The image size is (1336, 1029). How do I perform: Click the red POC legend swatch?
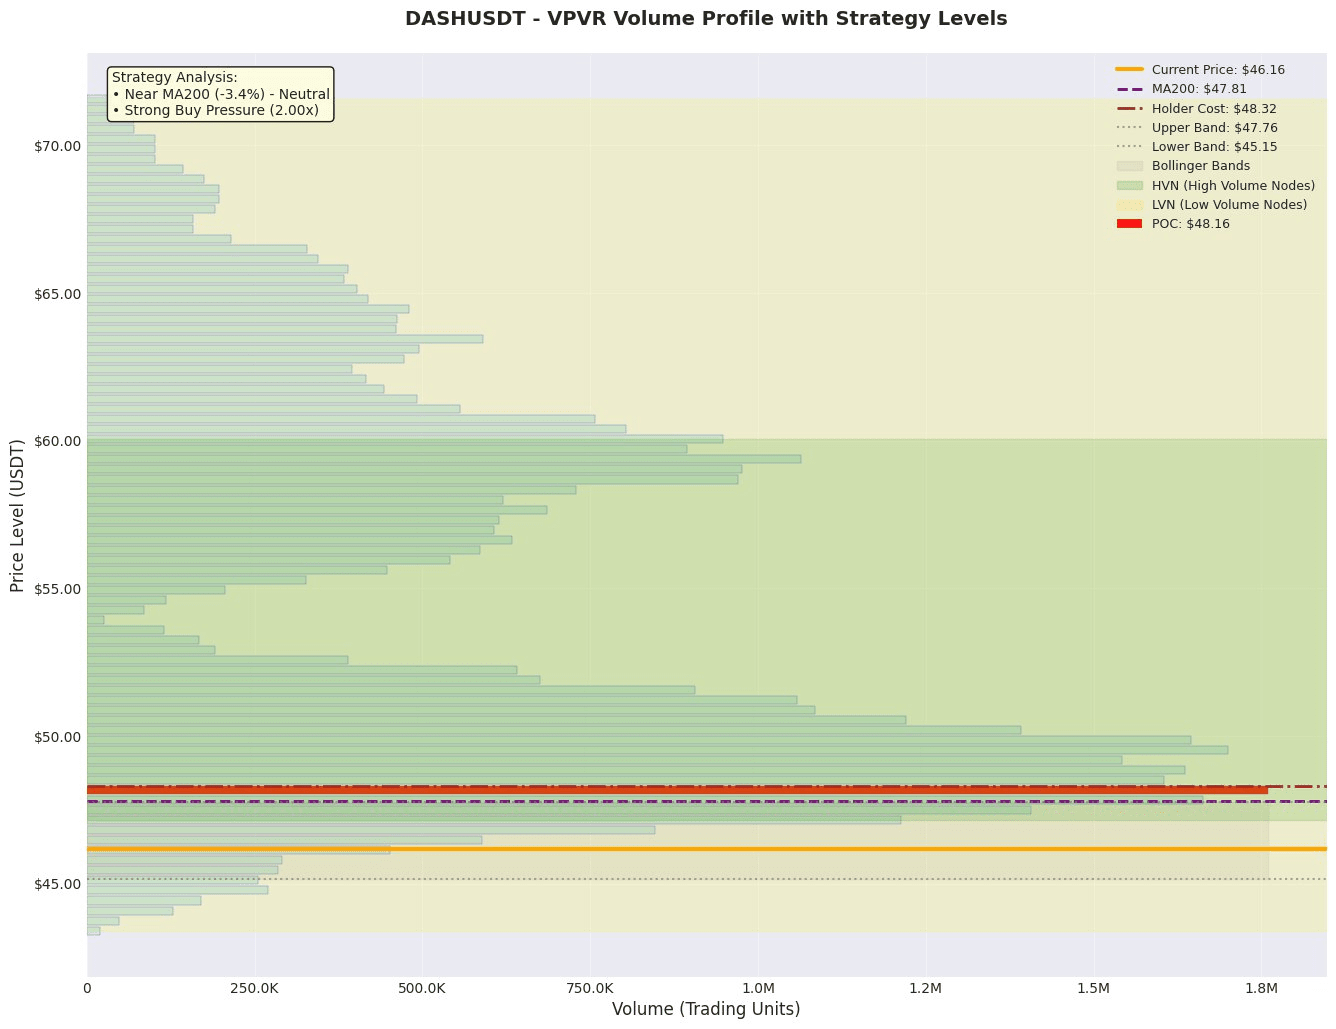coord(1129,223)
